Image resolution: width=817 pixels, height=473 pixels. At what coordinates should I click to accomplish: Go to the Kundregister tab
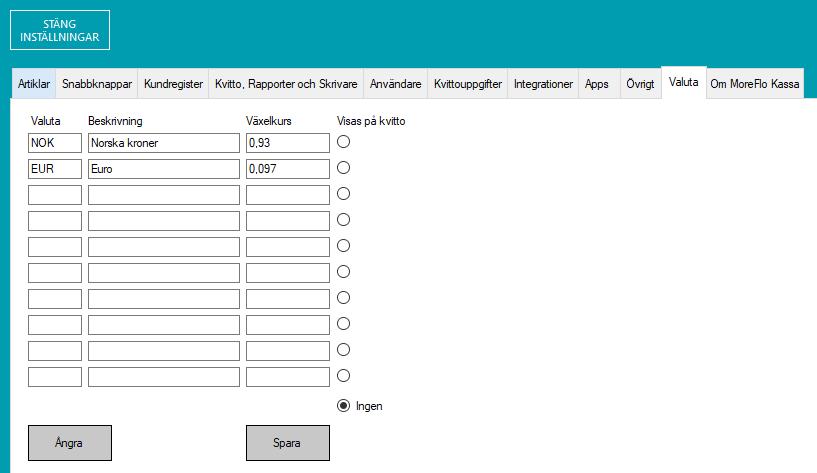point(174,84)
